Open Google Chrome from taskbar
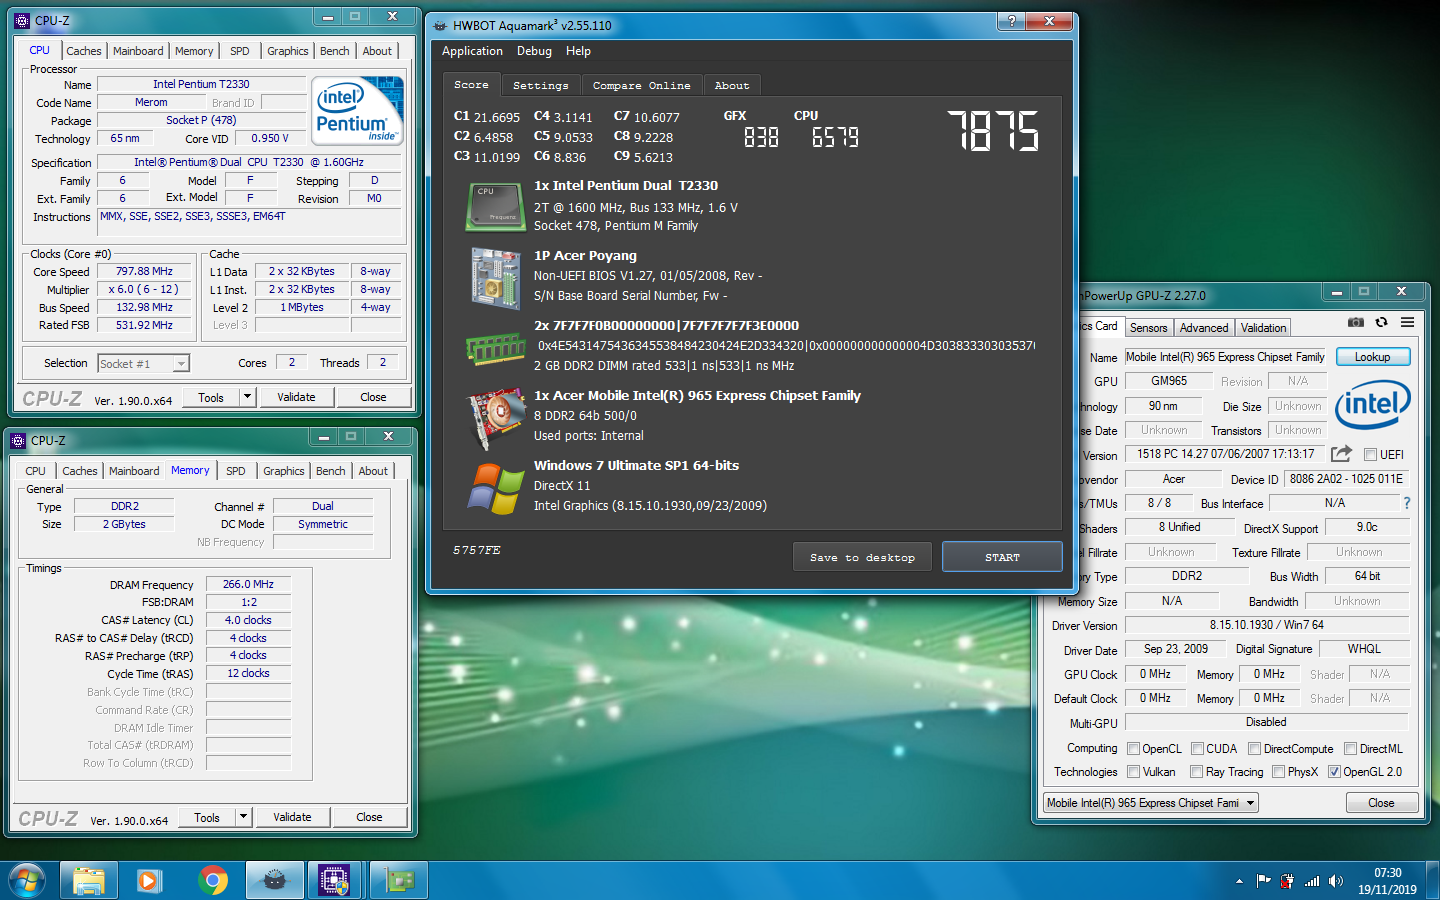The height and width of the screenshot is (900, 1440). coord(212,880)
